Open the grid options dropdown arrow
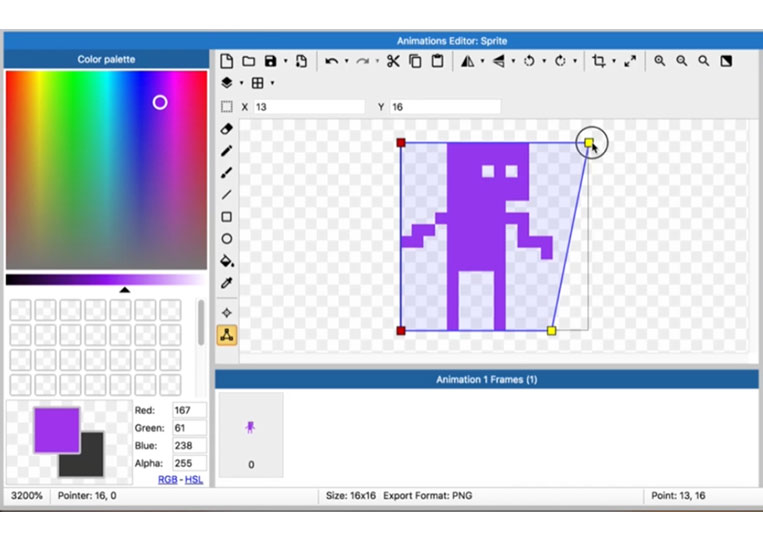Screen dimensions: 763x541 272,83
